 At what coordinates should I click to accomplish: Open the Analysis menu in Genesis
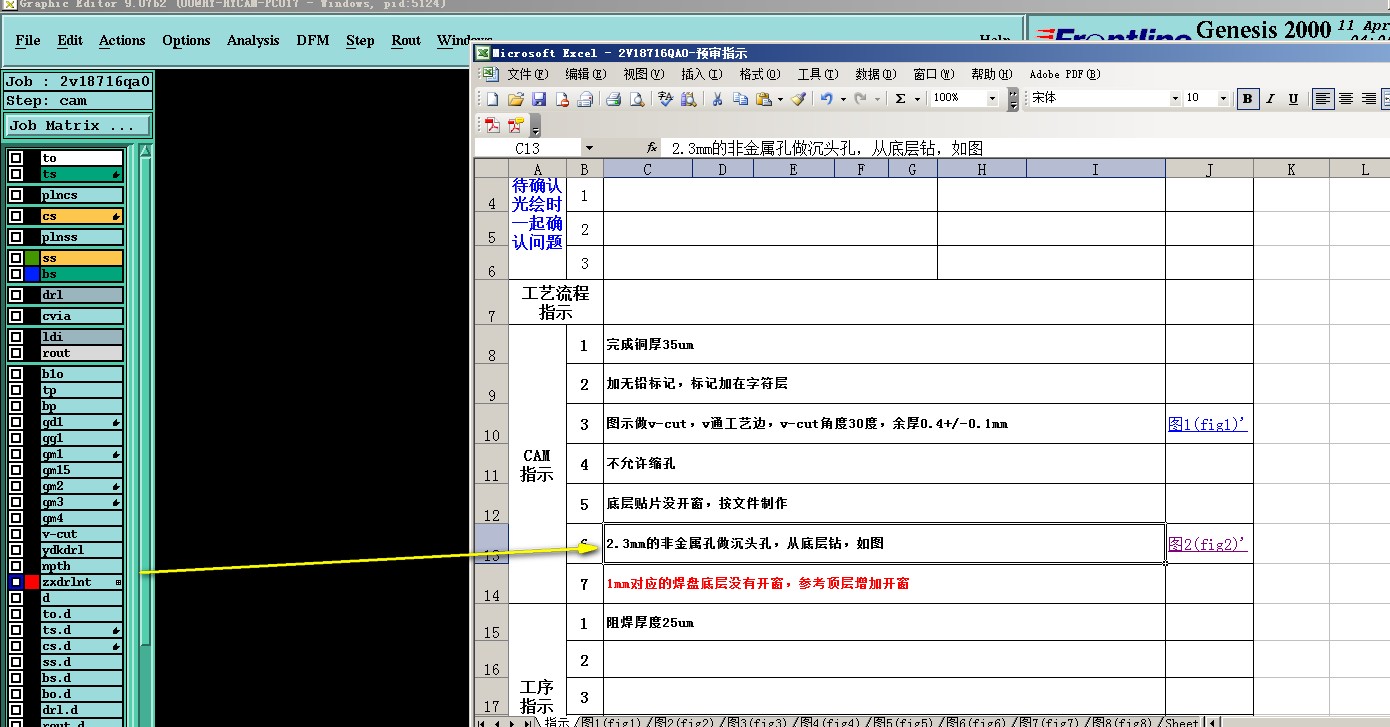coord(253,41)
